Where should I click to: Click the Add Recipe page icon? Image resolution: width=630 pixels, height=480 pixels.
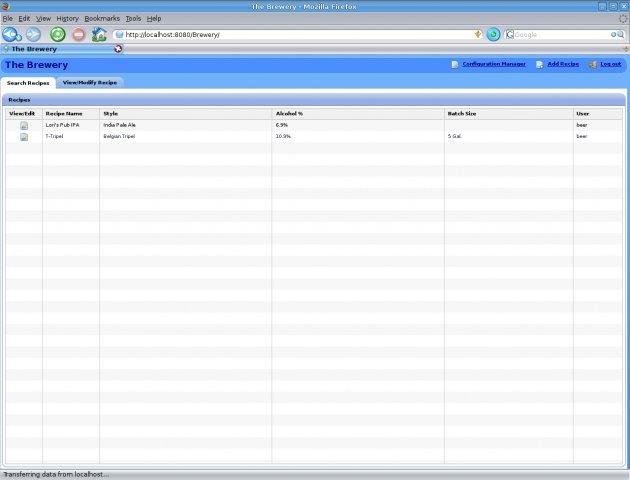tap(540, 65)
